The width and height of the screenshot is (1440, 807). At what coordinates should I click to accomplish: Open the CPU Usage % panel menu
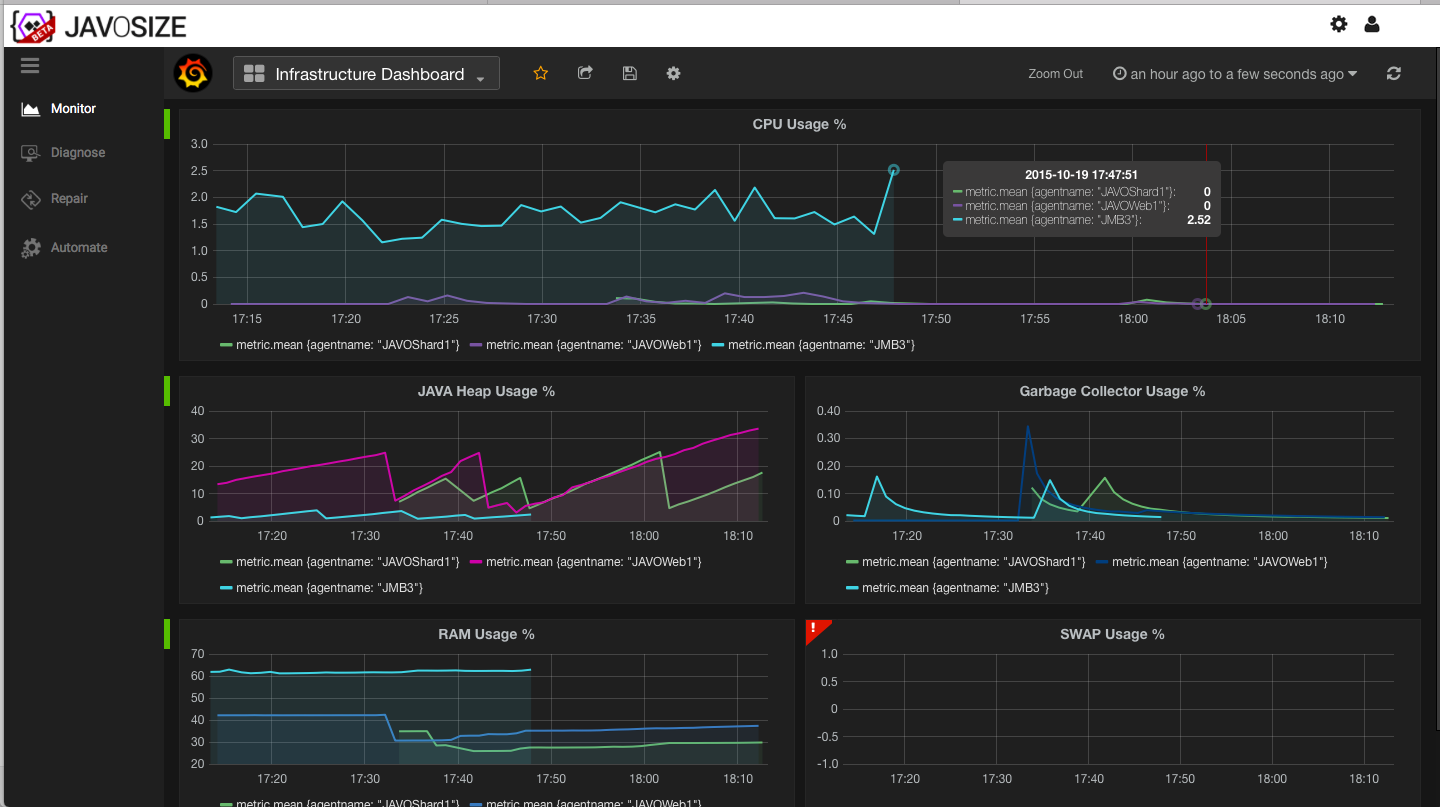[799, 124]
